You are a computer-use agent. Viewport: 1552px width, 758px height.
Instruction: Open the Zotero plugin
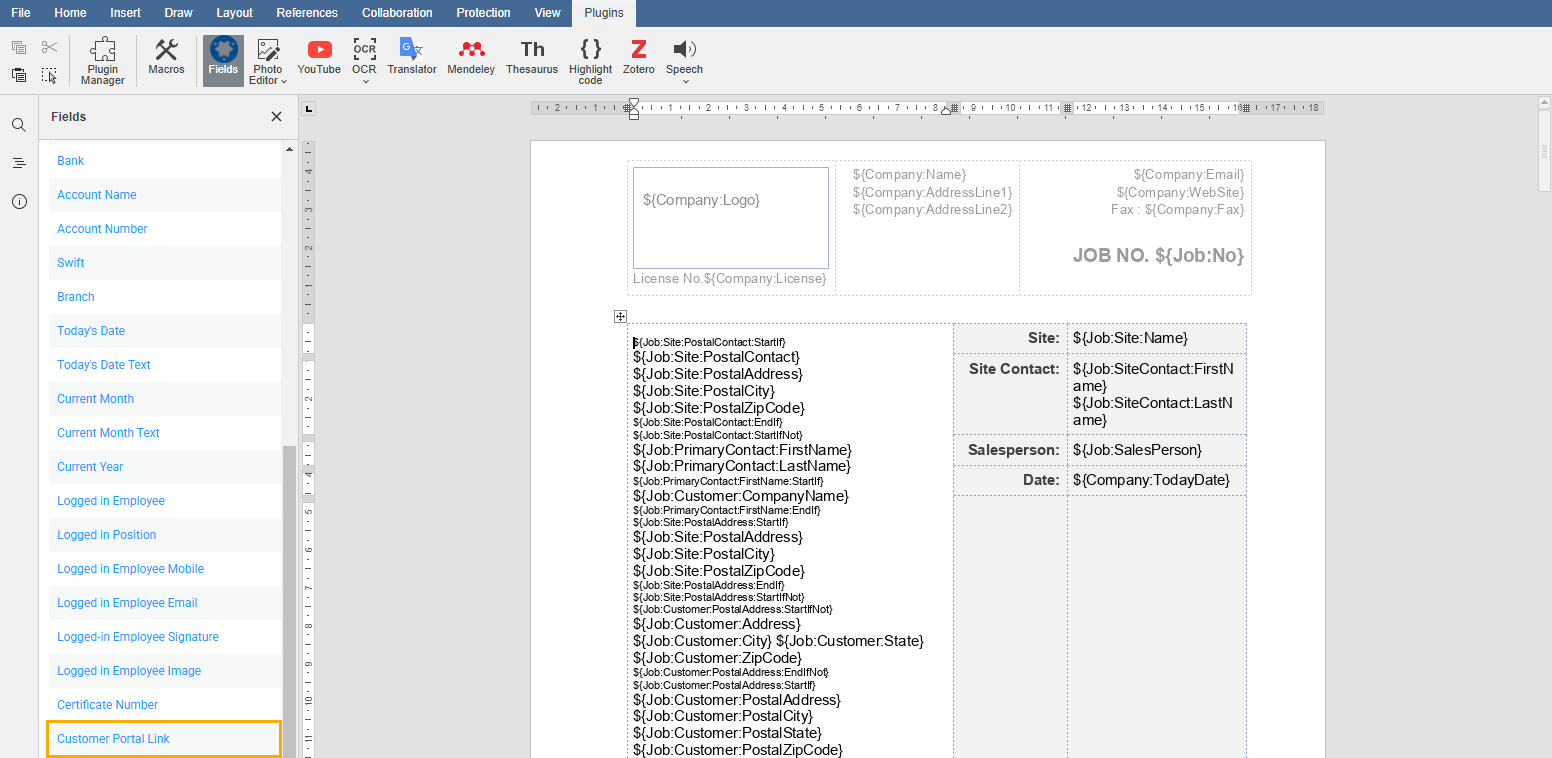pos(638,58)
